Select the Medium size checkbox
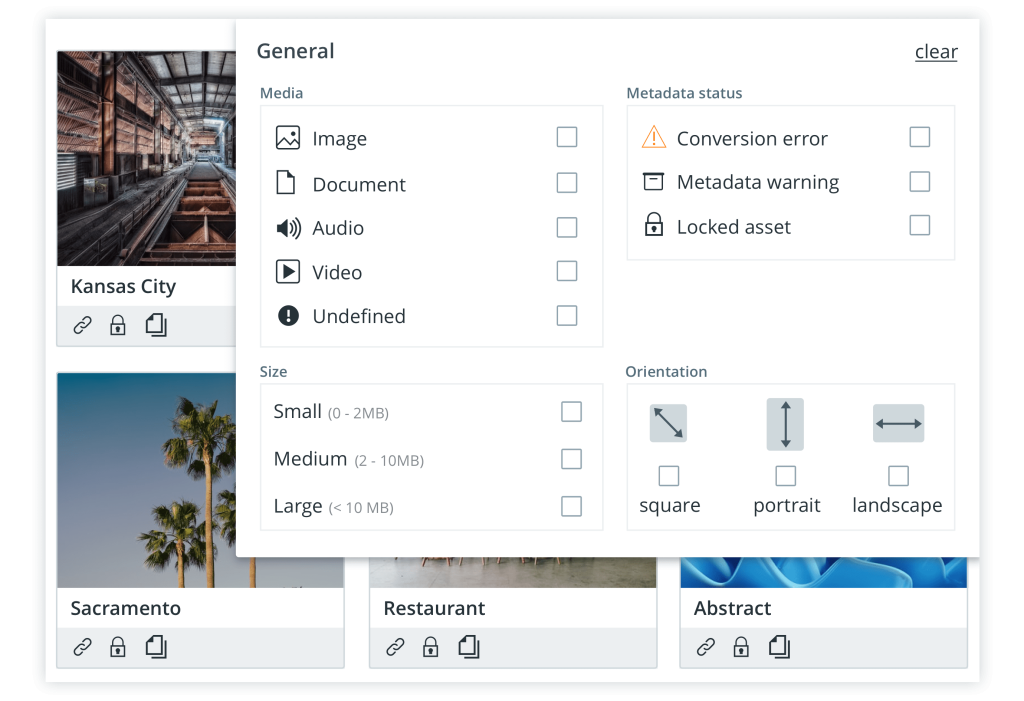Image resolution: width=1024 pixels, height=701 pixels. (571, 459)
